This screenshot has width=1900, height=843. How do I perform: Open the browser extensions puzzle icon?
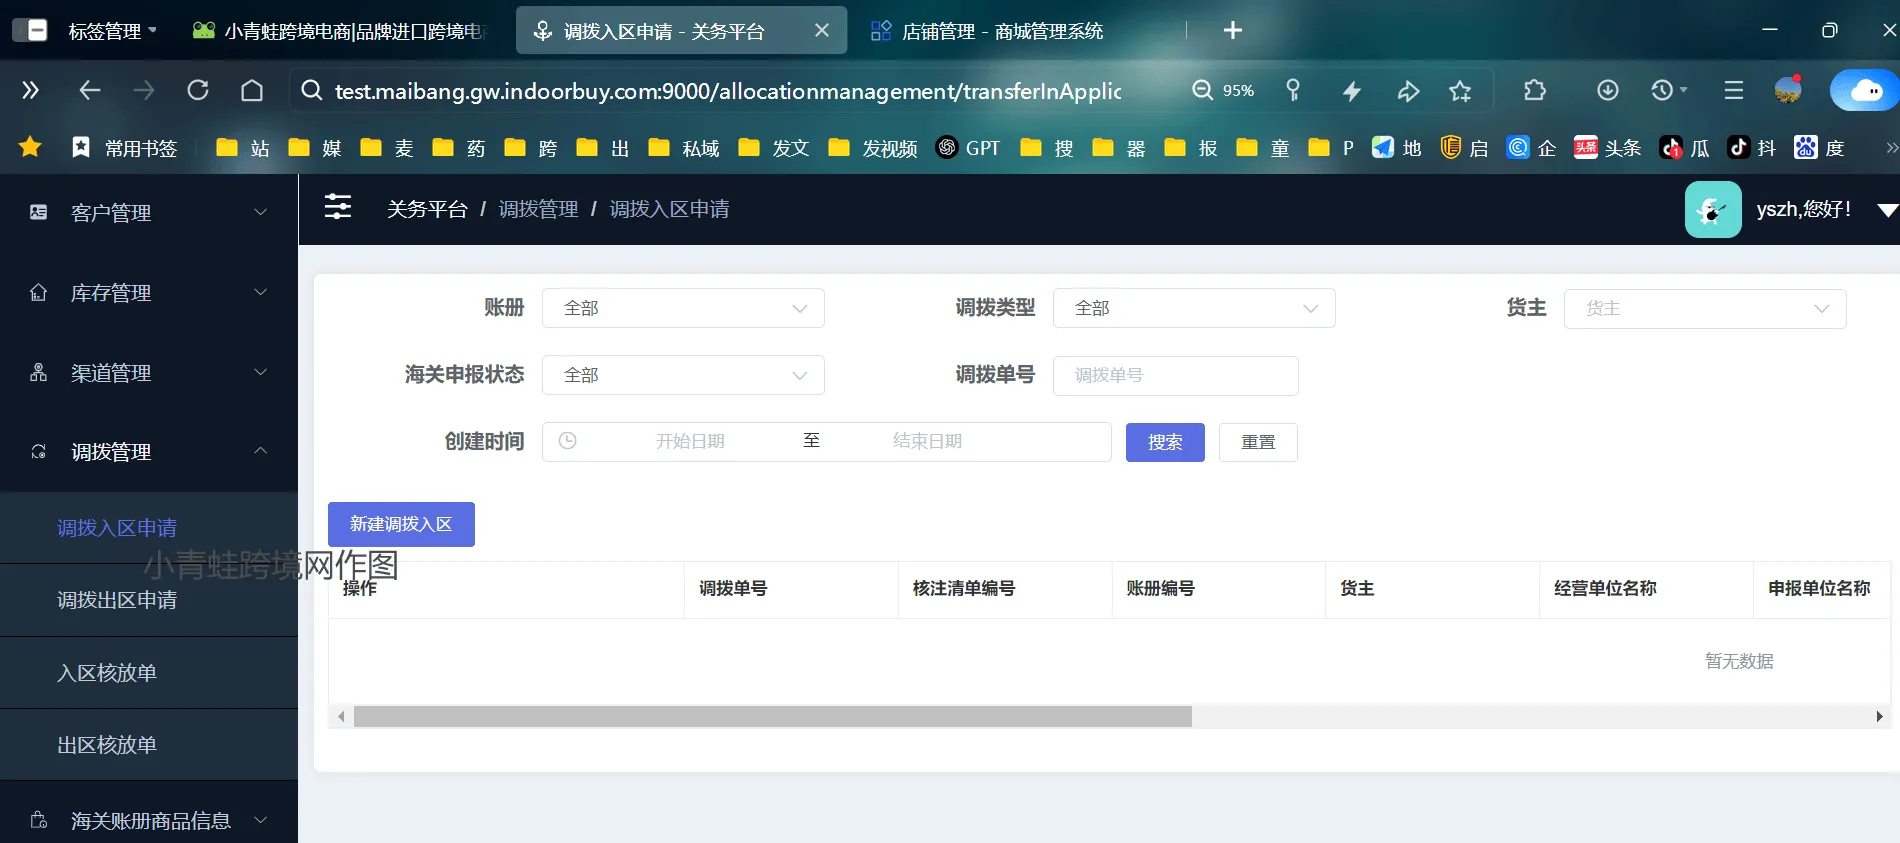1534,91
